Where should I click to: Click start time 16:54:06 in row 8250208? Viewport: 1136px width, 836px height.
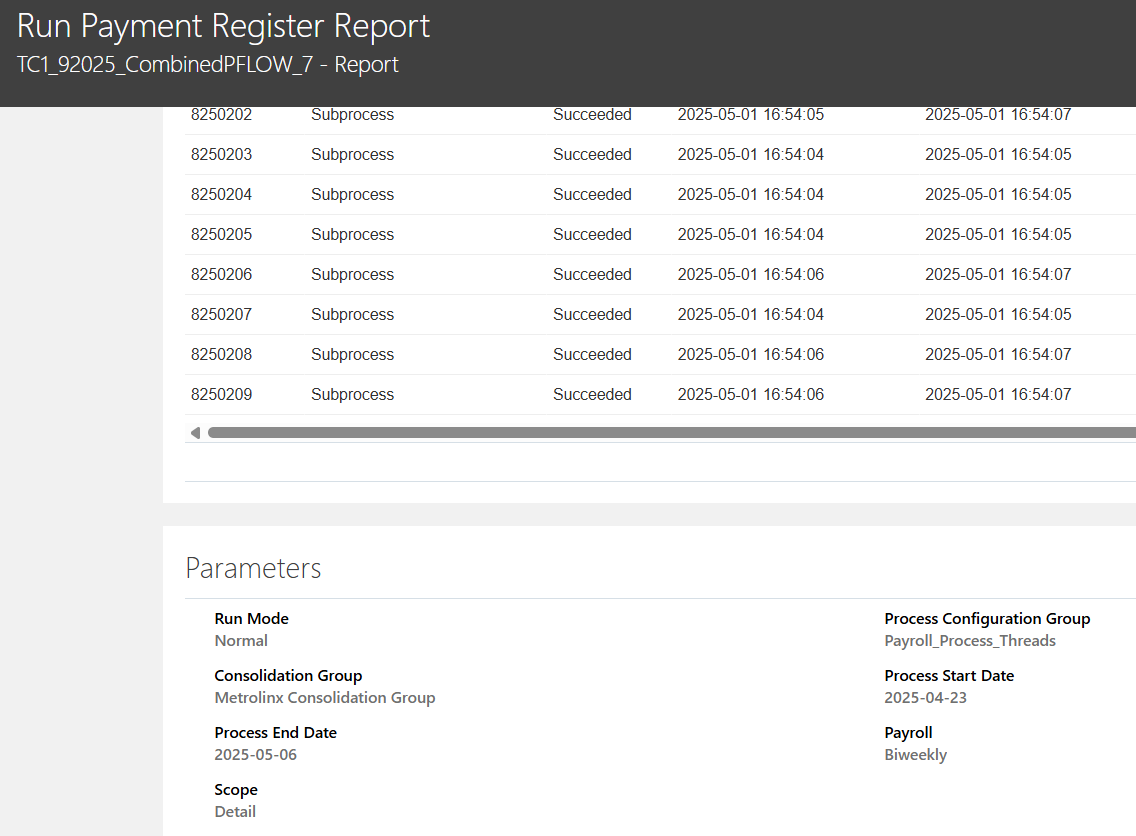[x=751, y=354]
